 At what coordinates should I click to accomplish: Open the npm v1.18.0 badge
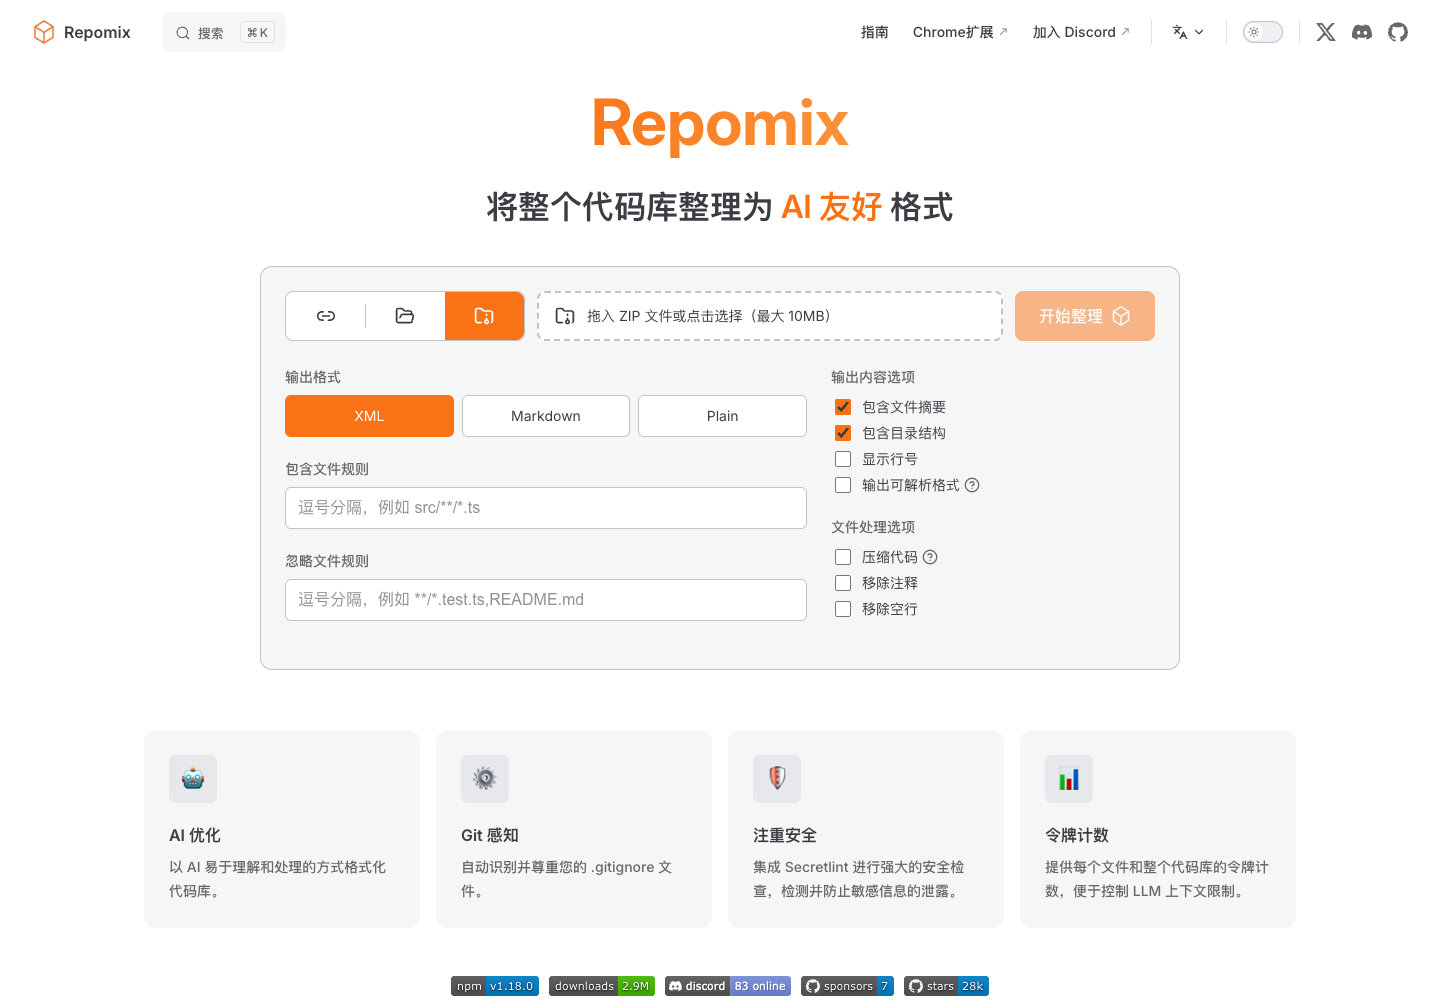tap(495, 986)
